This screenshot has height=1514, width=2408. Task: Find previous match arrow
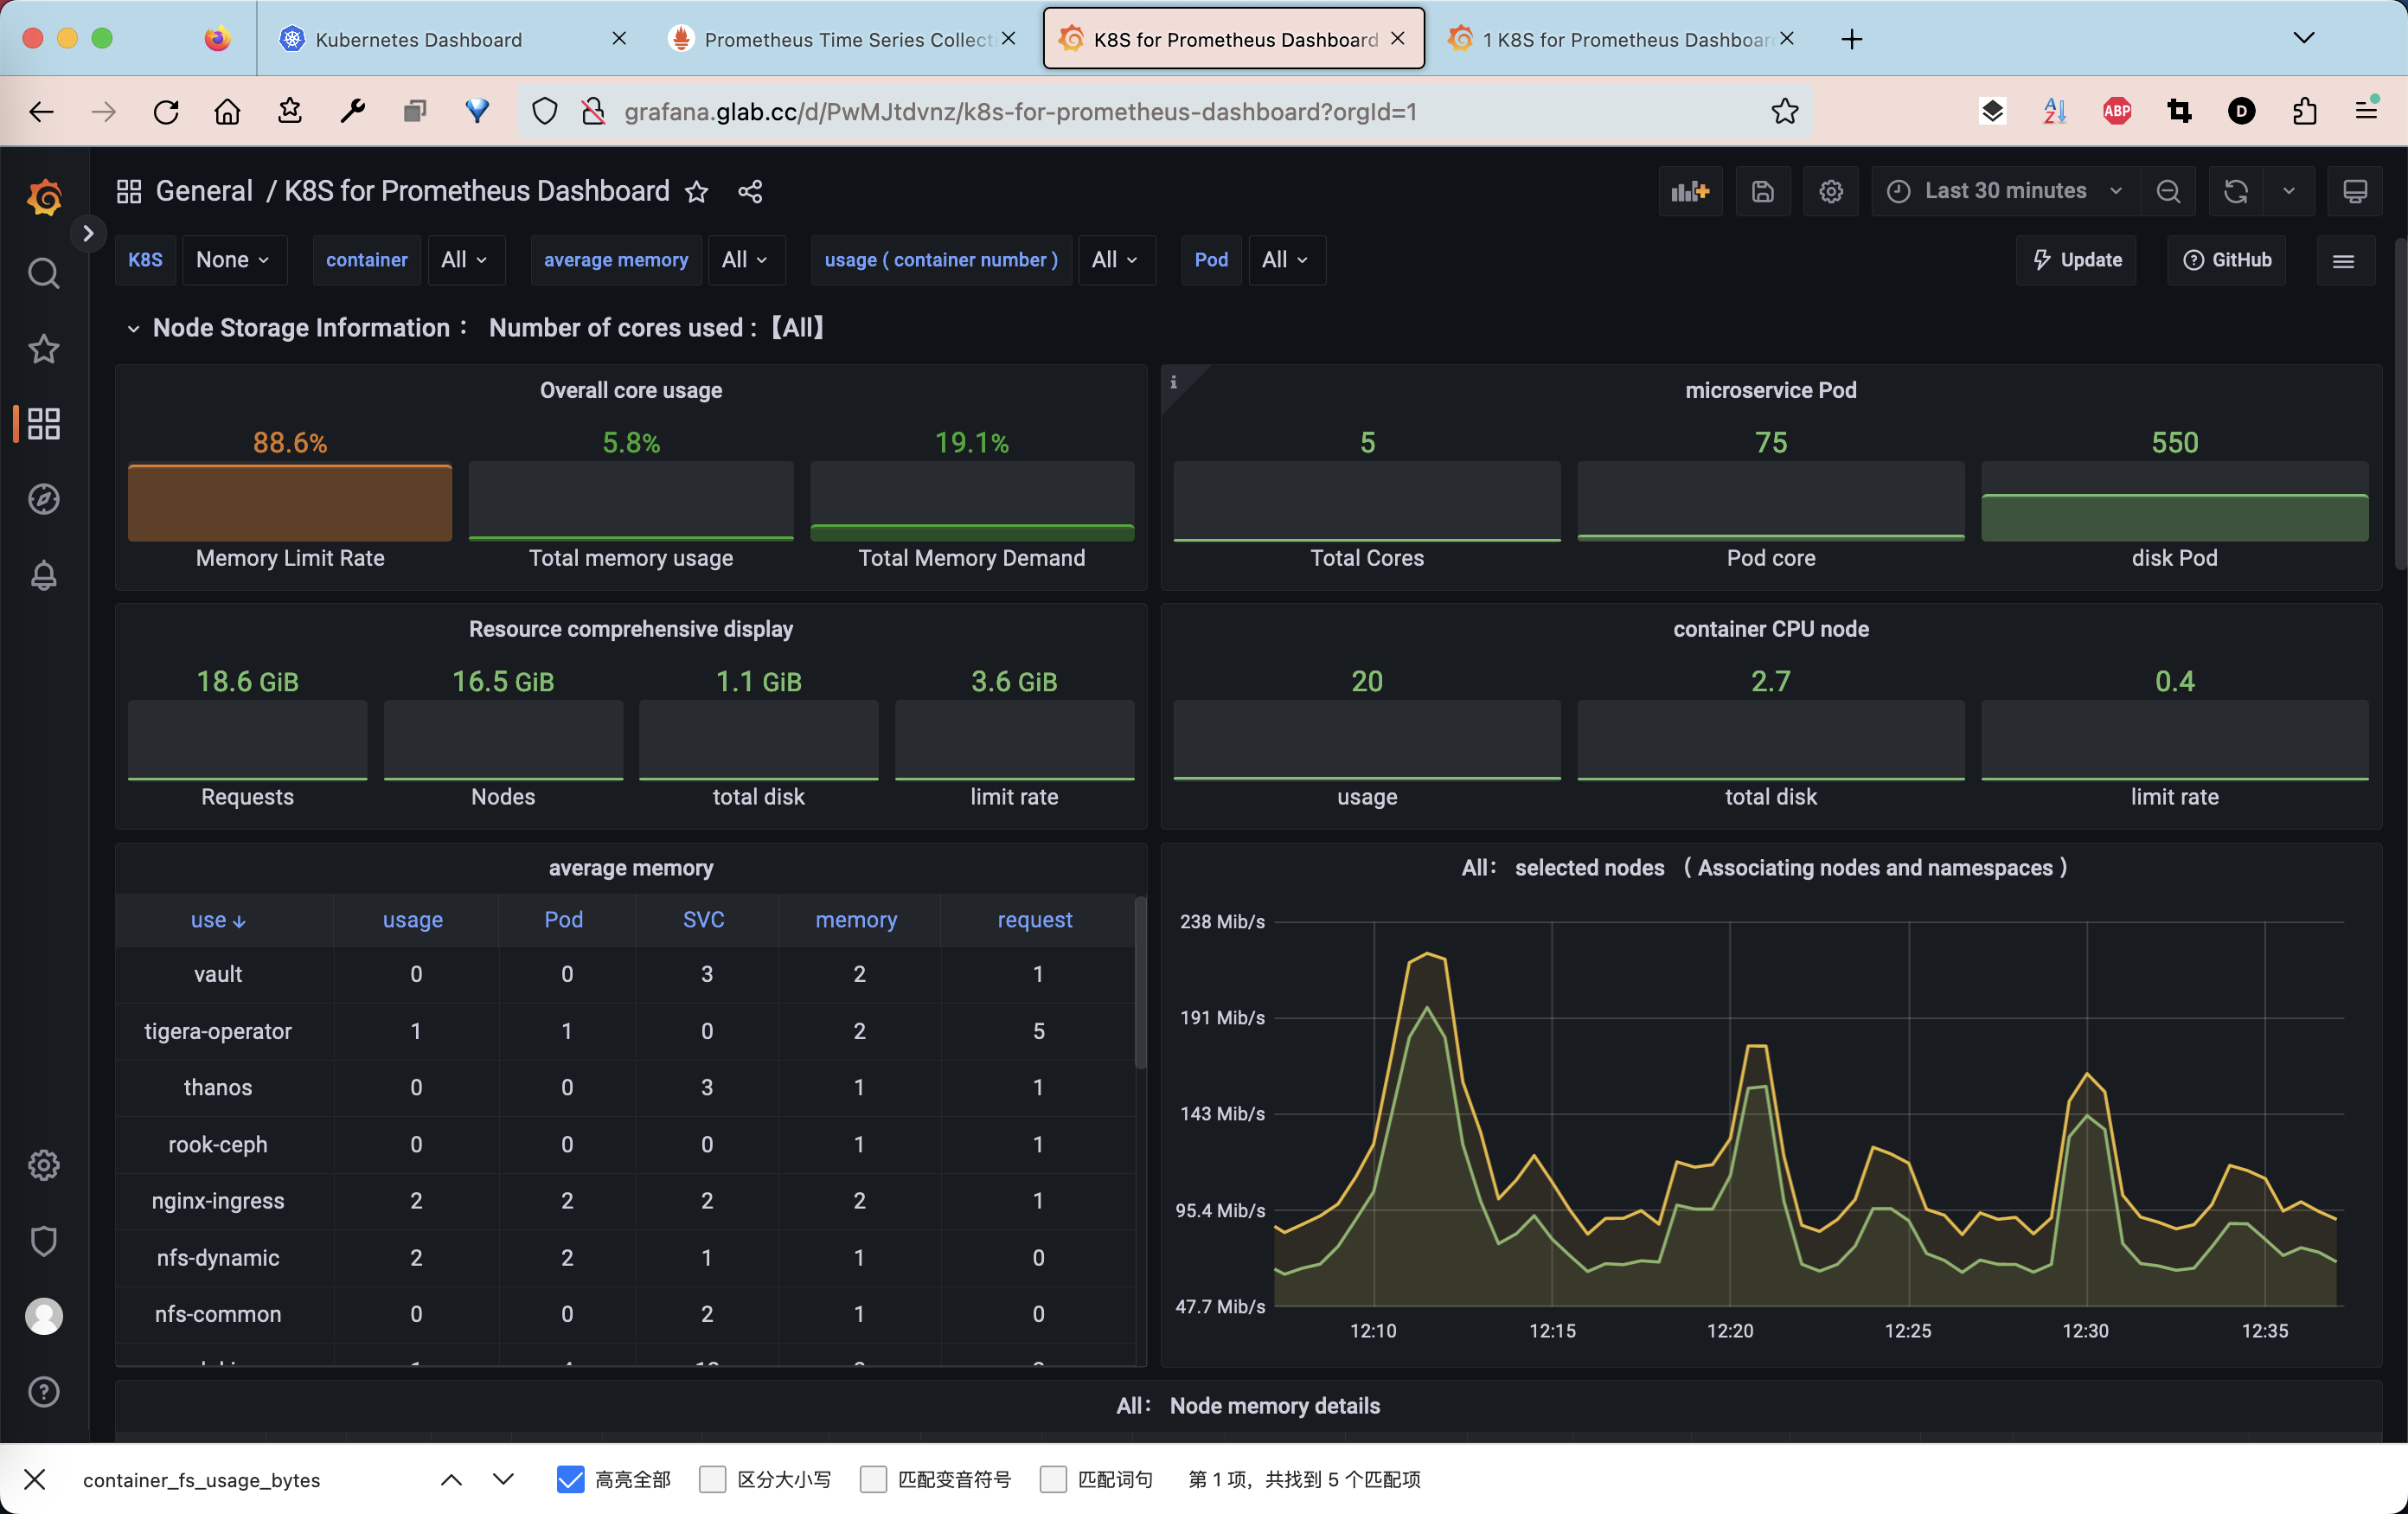click(451, 1479)
